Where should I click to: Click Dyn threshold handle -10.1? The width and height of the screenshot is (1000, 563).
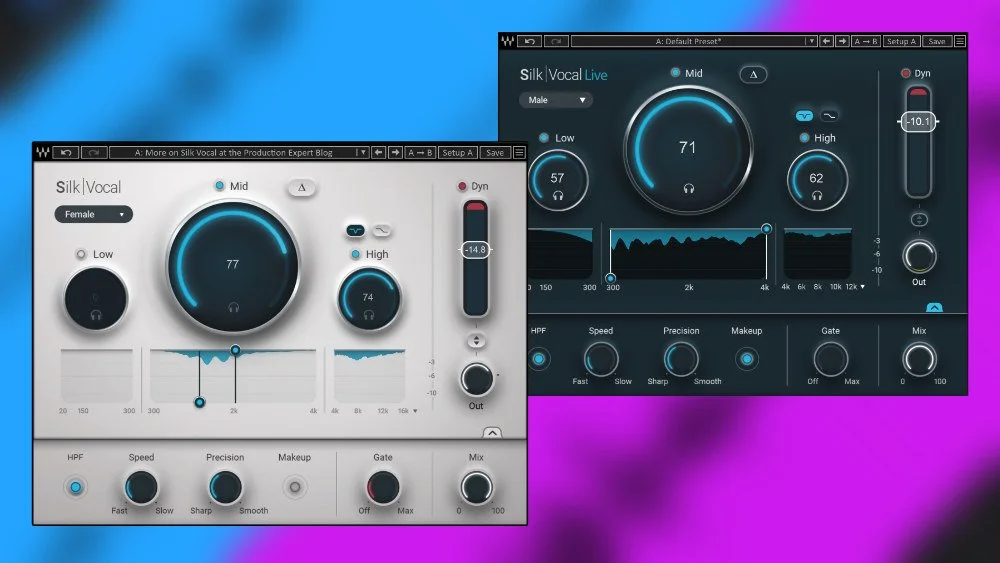click(x=918, y=121)
